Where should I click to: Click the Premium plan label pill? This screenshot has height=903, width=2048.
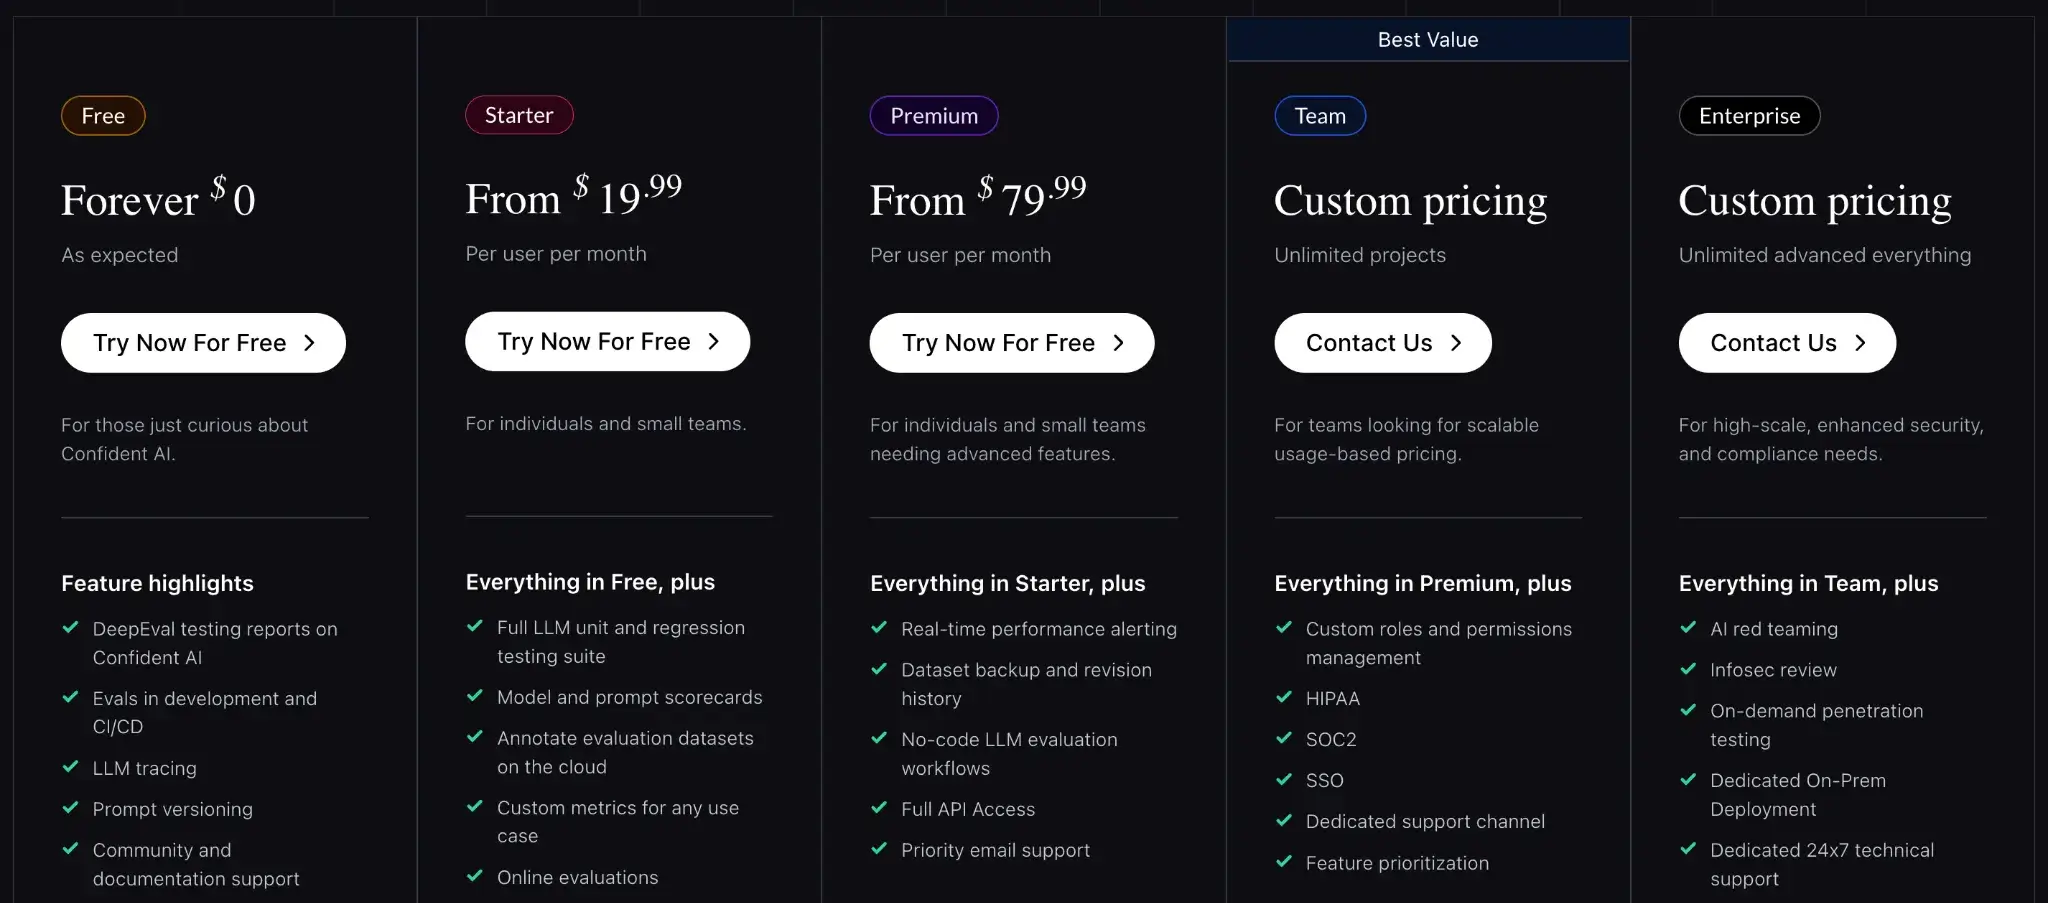[934, 116]
